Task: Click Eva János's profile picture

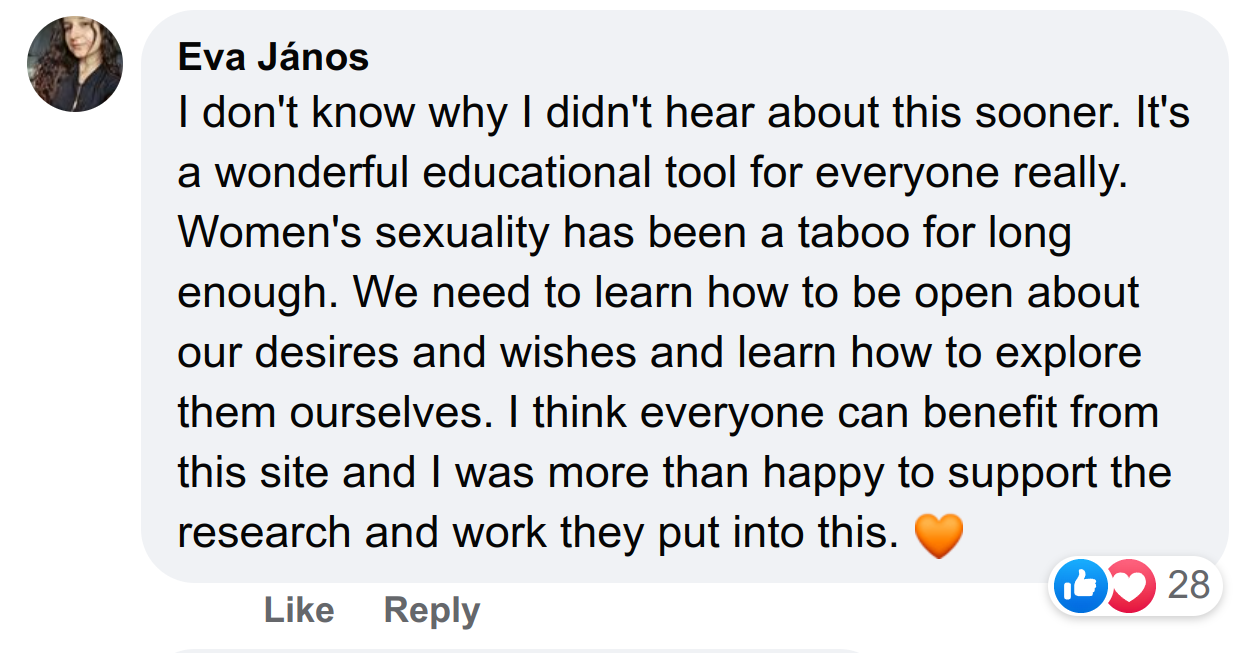Action: coord(75,63)
